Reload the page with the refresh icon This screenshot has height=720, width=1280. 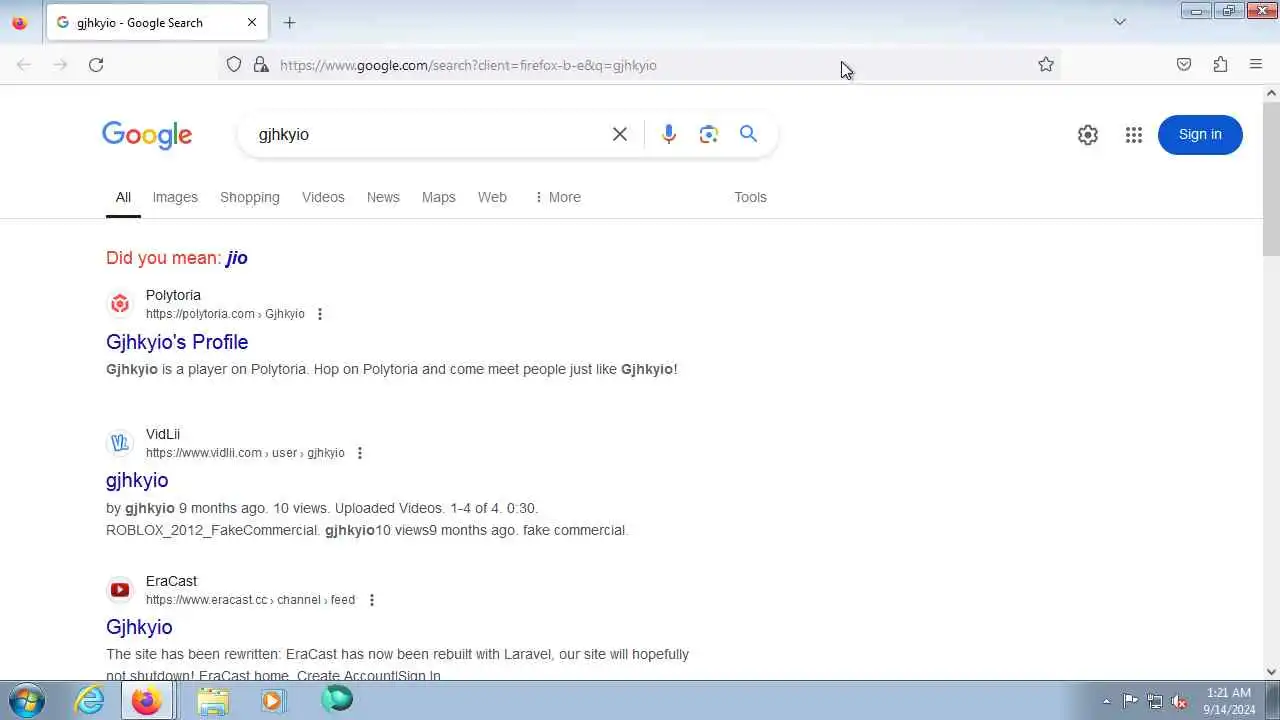(x=96, y=65)
